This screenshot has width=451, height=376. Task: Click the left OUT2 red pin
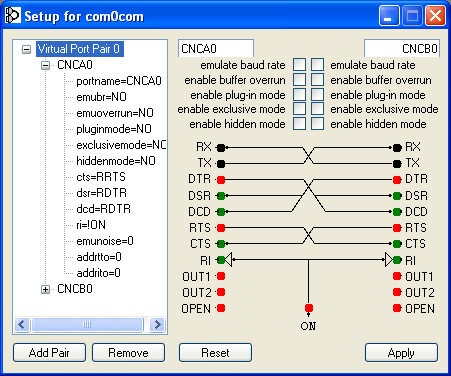click(x=221, y=292)
